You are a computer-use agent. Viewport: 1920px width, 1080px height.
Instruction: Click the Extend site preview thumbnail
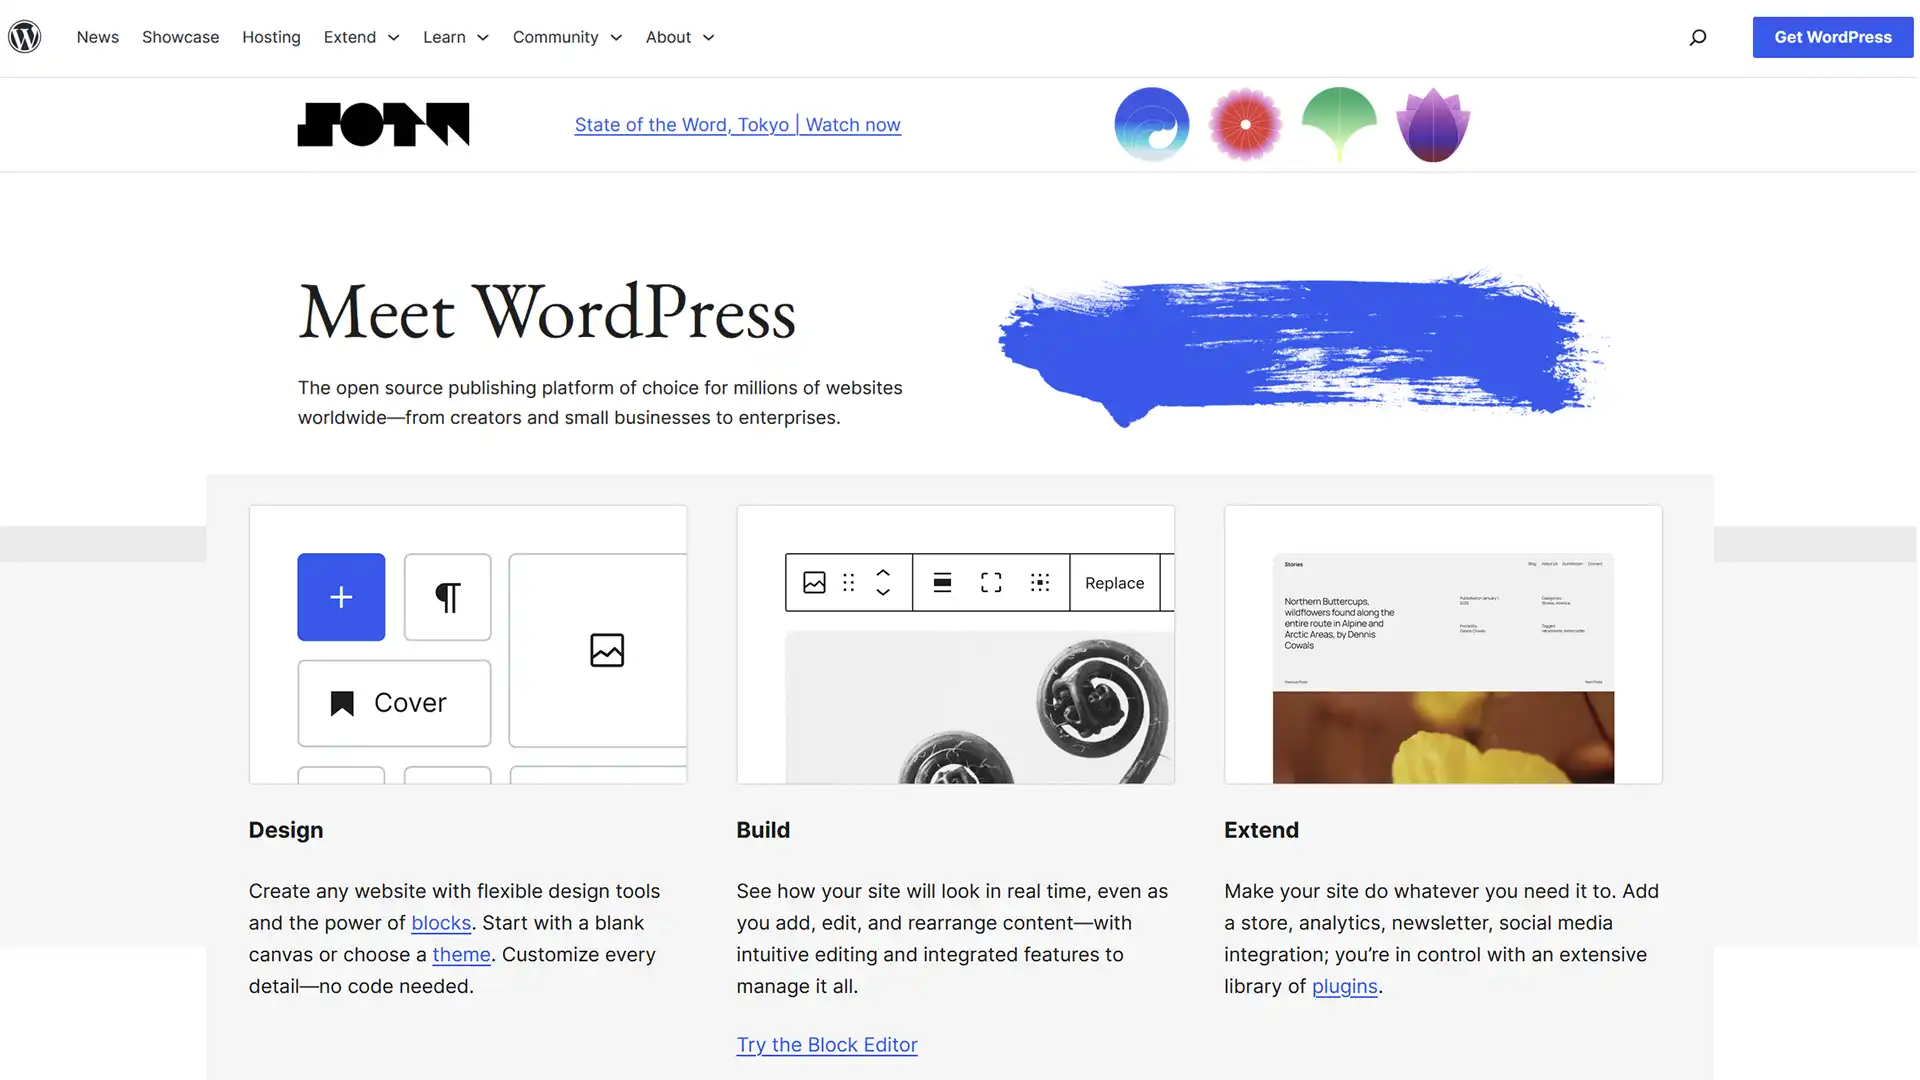point(1442,668)
